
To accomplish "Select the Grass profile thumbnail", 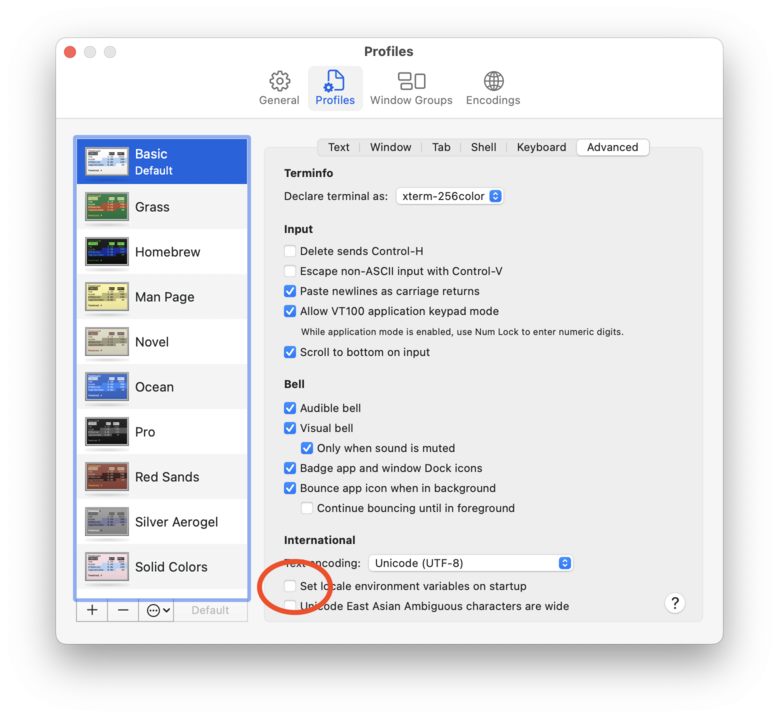I will tap(106, 207).
